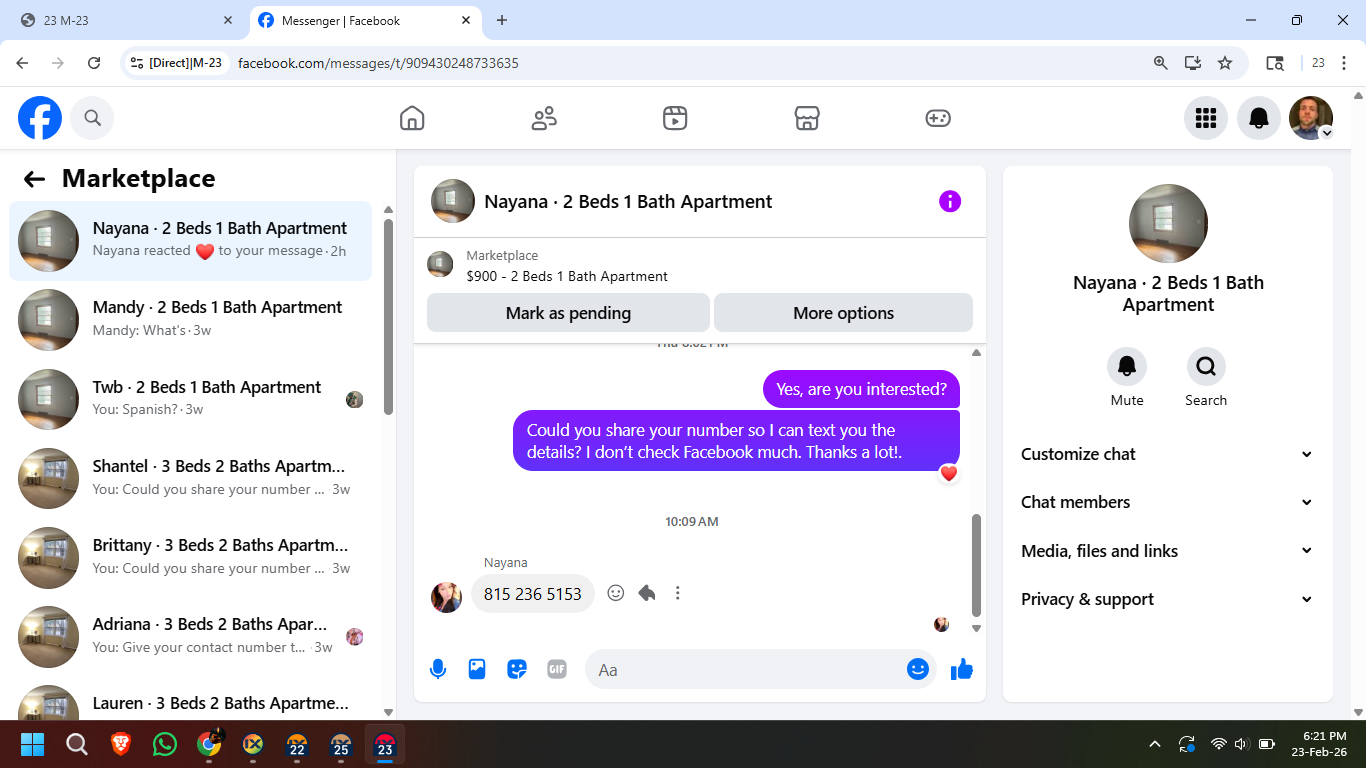This screenshot has width=1366, height=768.
Task: Reload the page in browser
Action: [94, 63]
